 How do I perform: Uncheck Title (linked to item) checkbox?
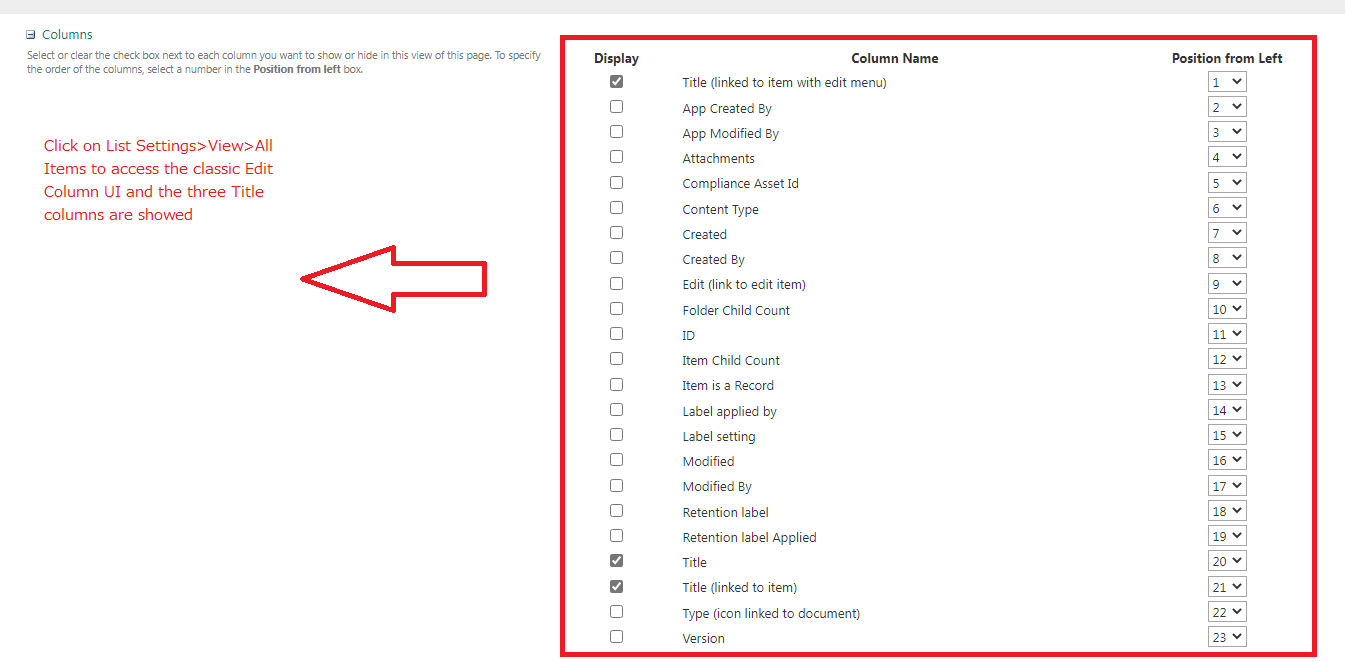point(616,586)
